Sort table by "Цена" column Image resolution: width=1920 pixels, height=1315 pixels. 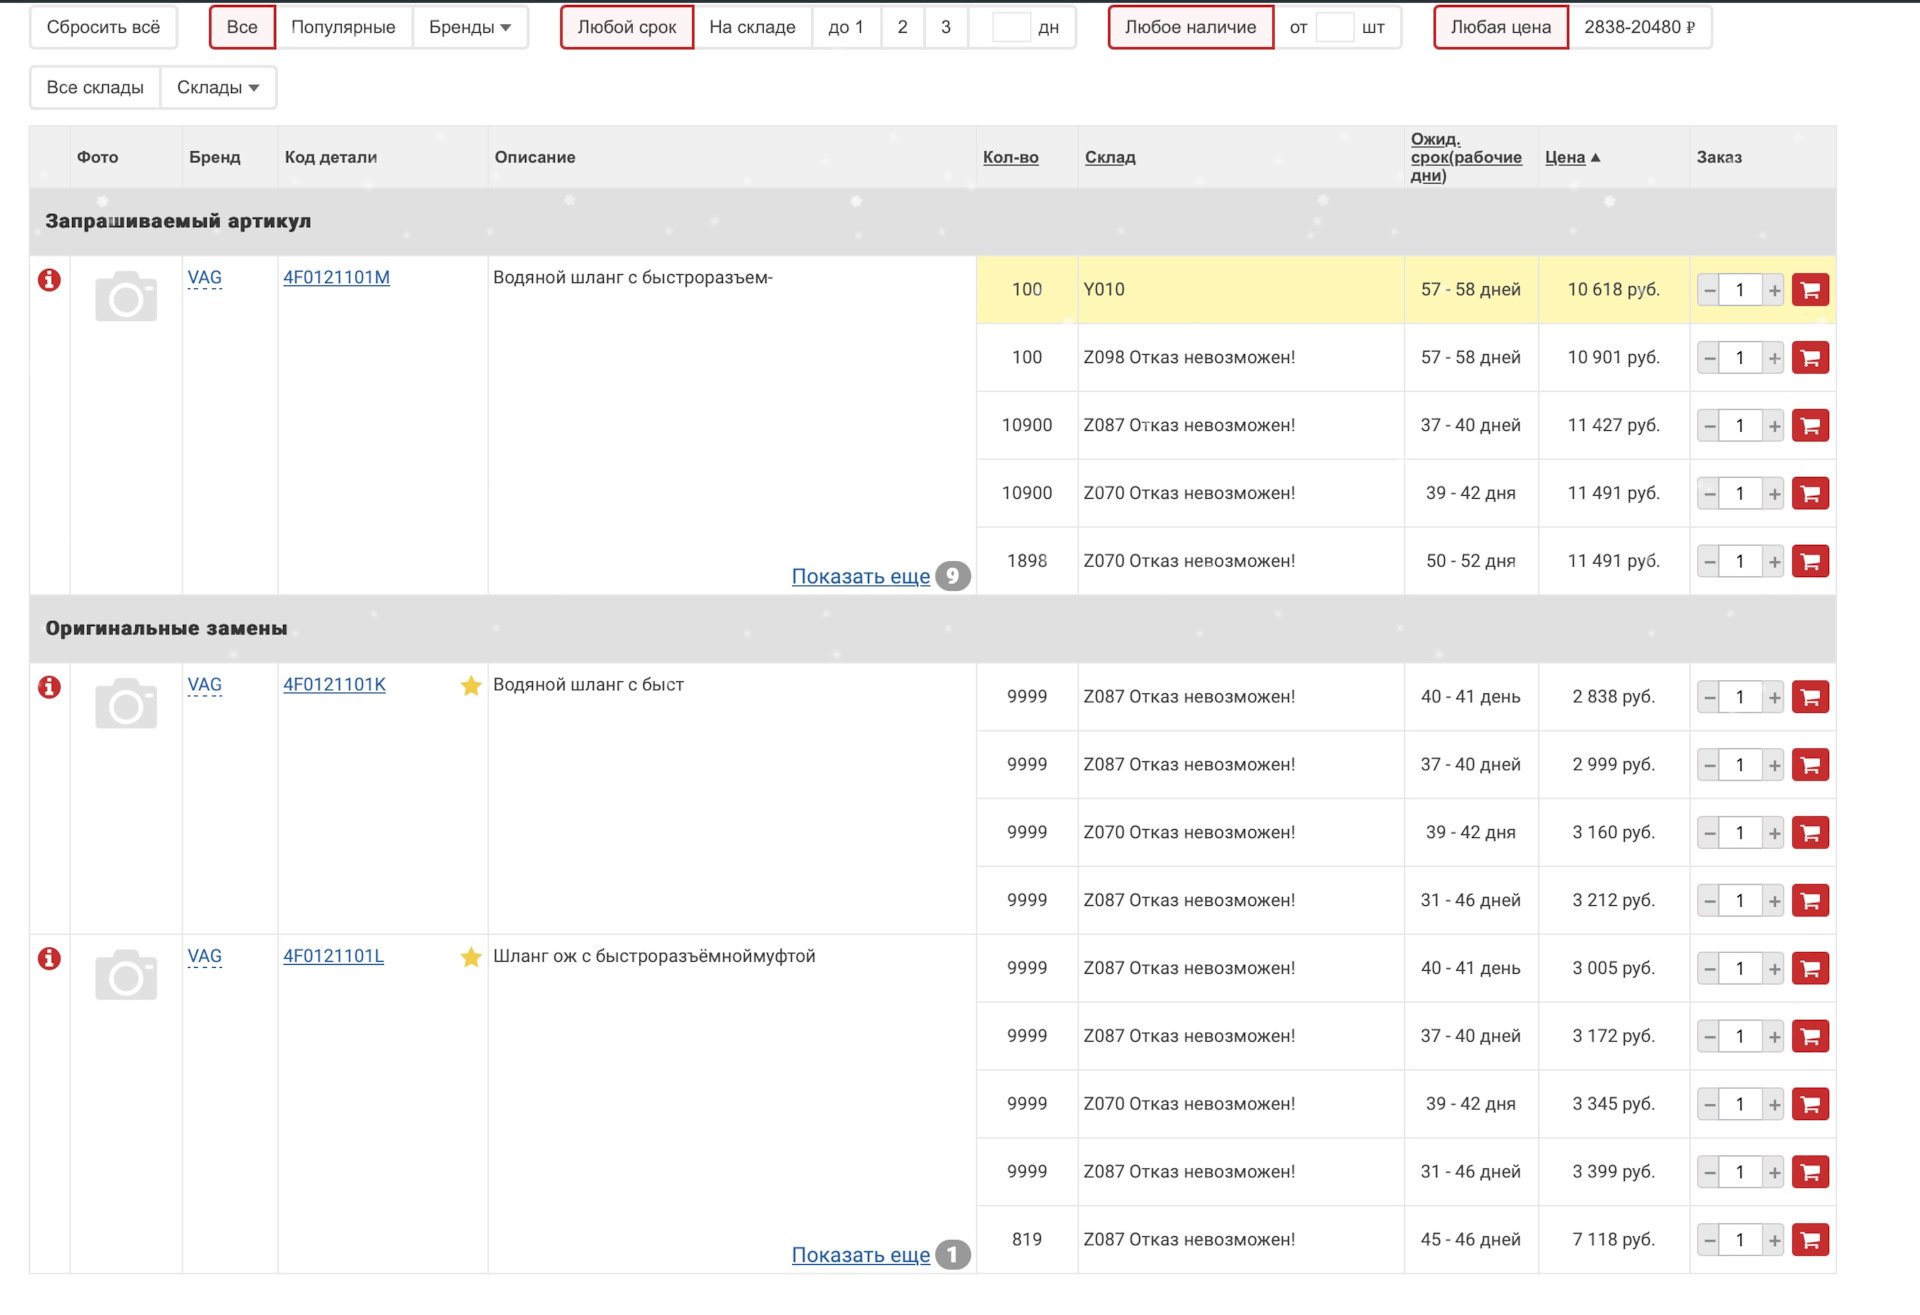point(1565,157)
